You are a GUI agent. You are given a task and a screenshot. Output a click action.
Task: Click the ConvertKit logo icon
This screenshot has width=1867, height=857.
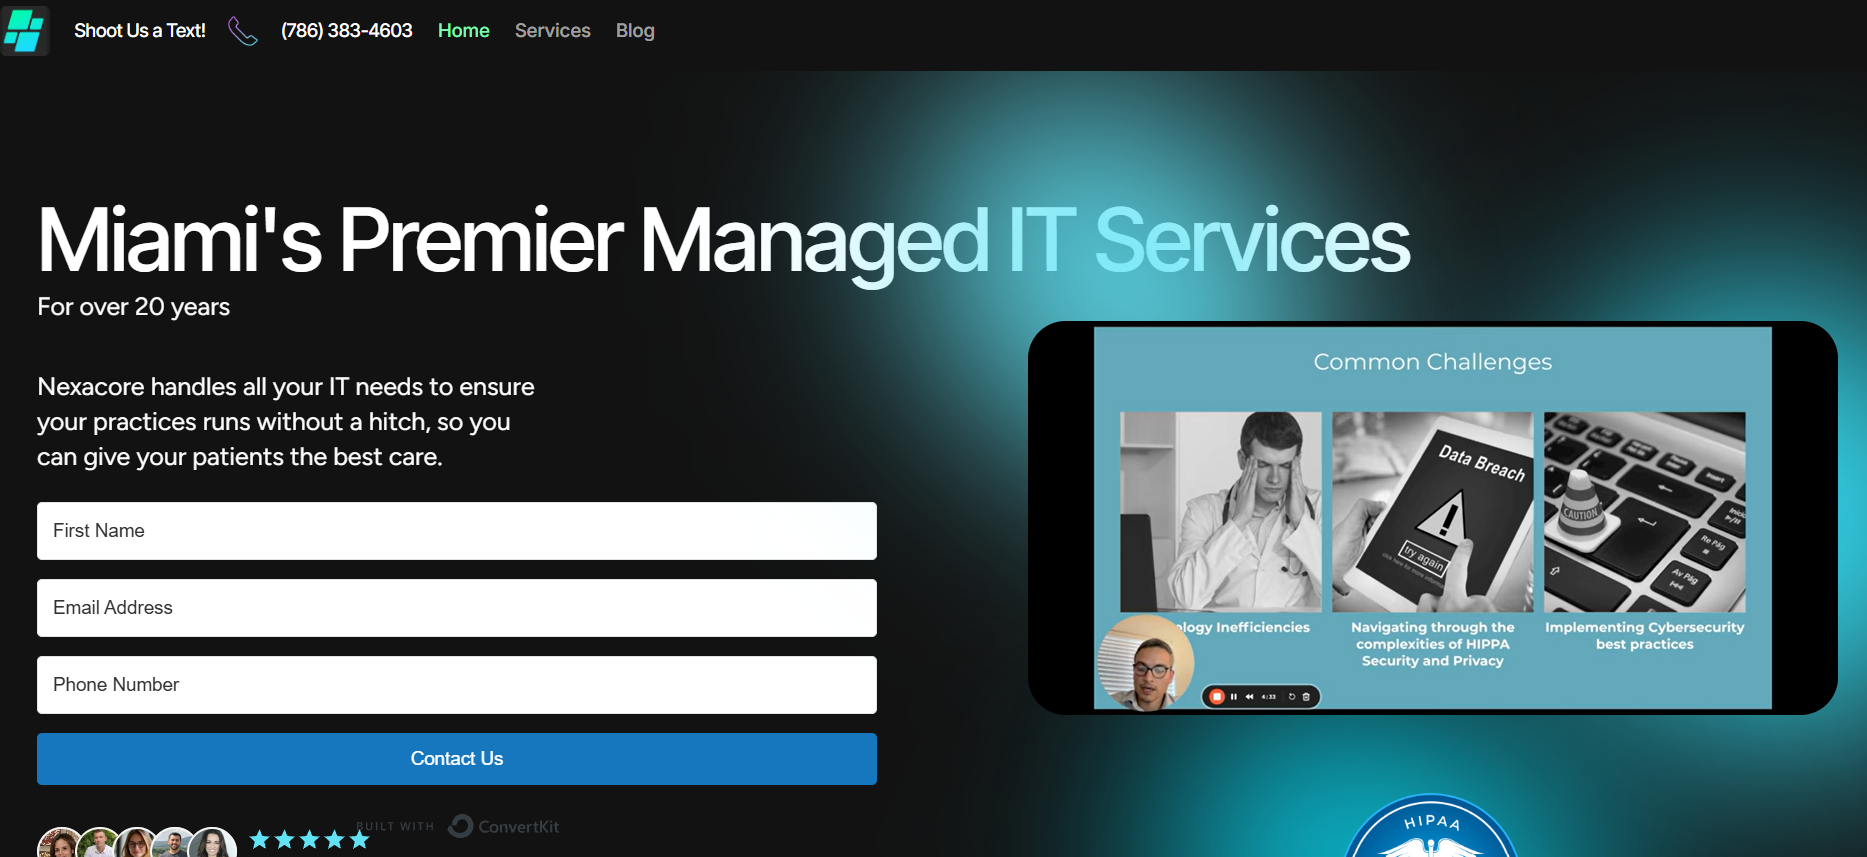click(461, 826)
